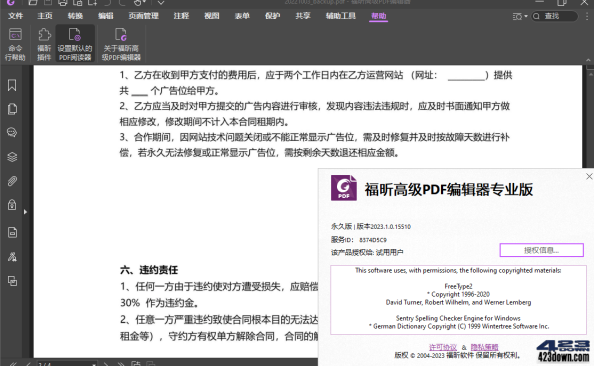594x366 pixels.
Task: Open the Command Line Help (命令行帮助) tool
Action: tap(15, 44)
